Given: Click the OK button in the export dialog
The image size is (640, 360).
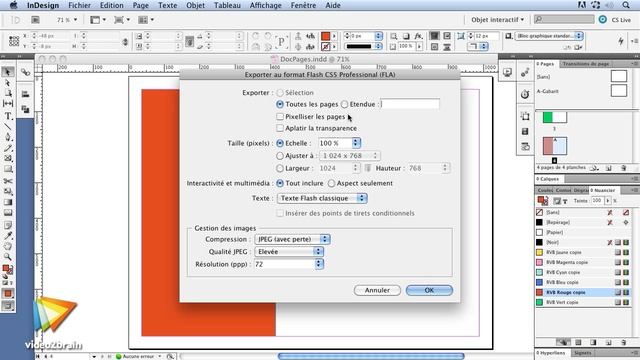Looking at the screenshot, I should [429, 290].
